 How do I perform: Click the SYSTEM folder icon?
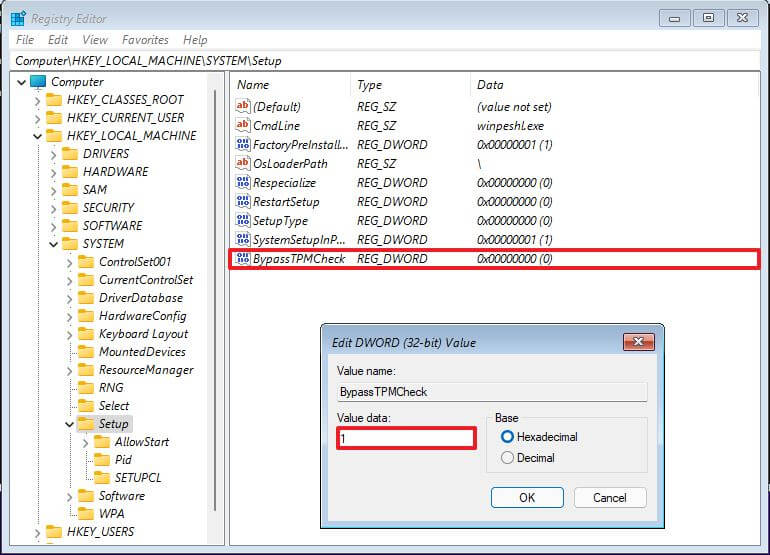tap(70, 244)
